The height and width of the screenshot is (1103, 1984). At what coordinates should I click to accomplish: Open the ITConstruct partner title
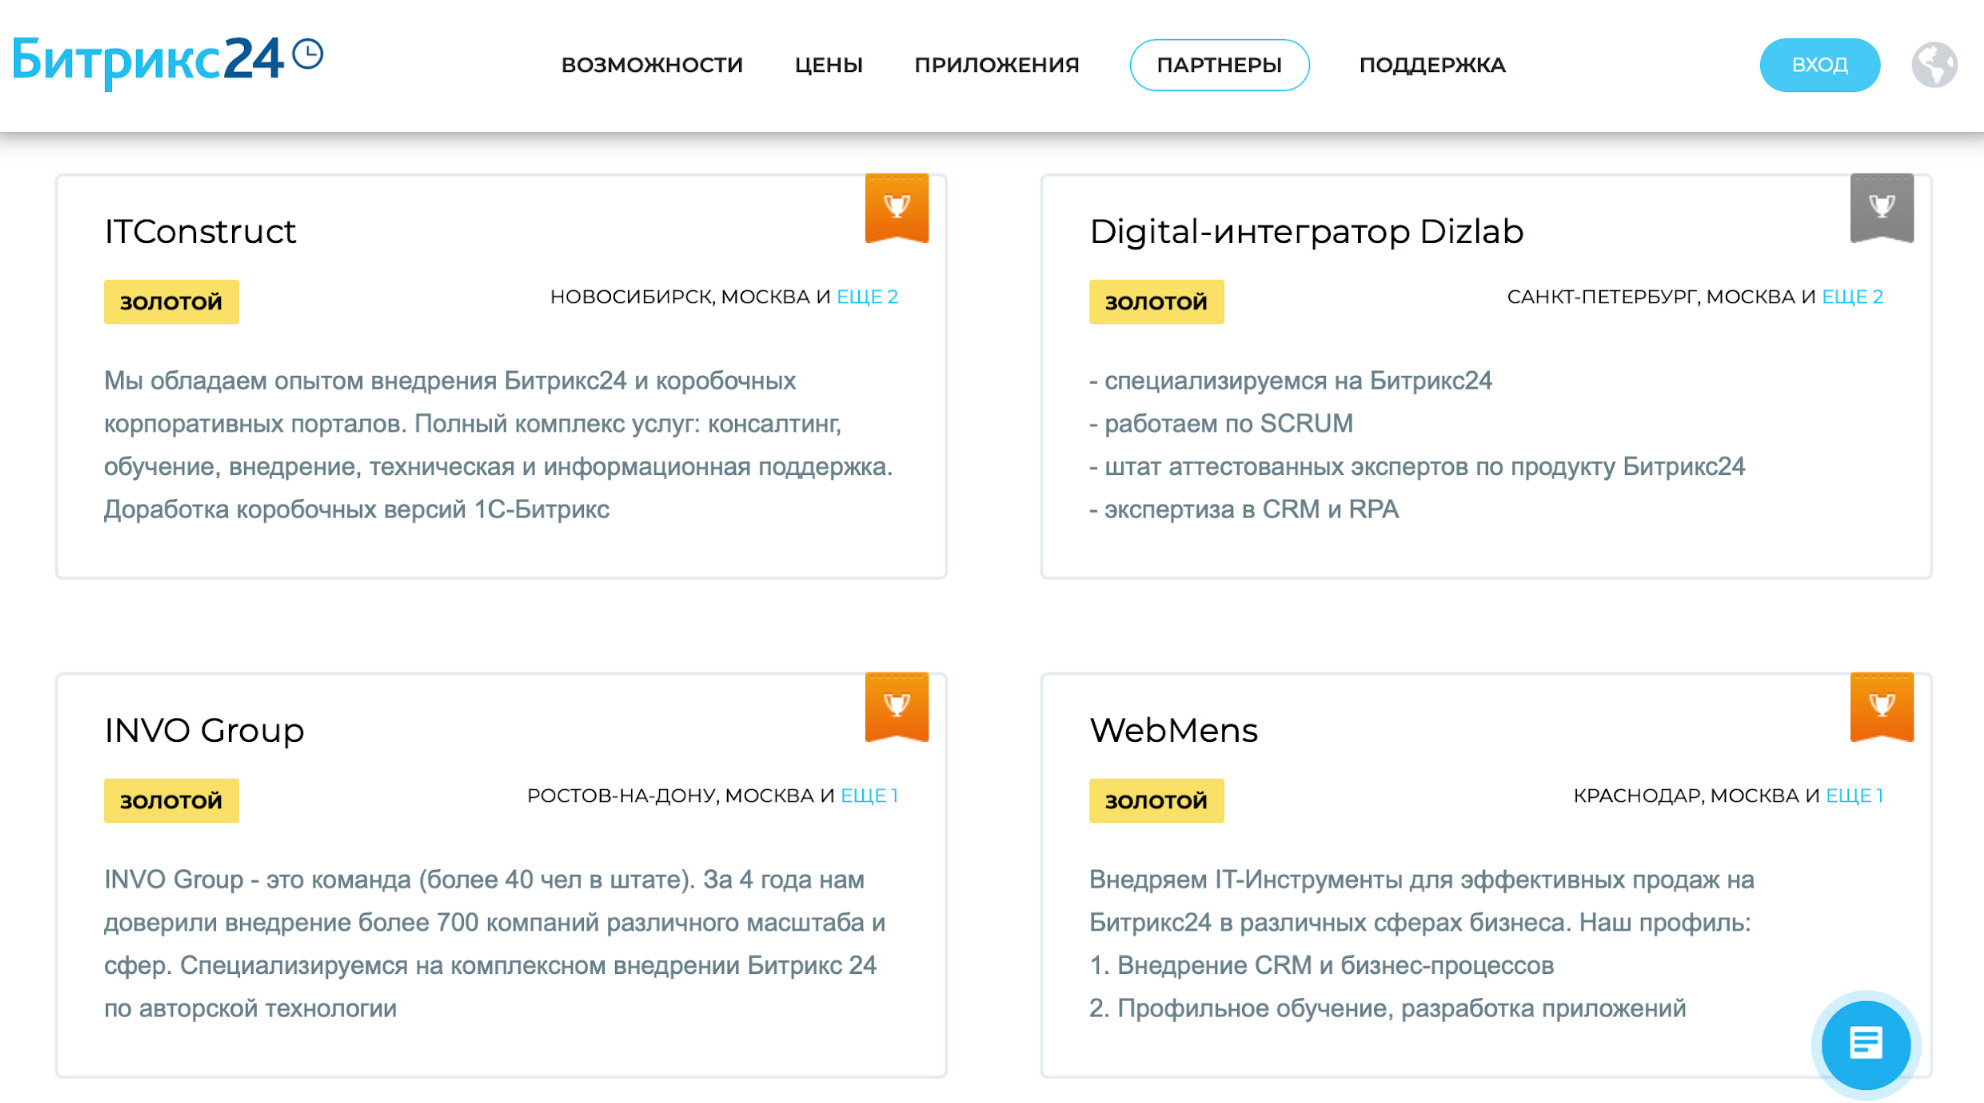click(x=200, y=232)
